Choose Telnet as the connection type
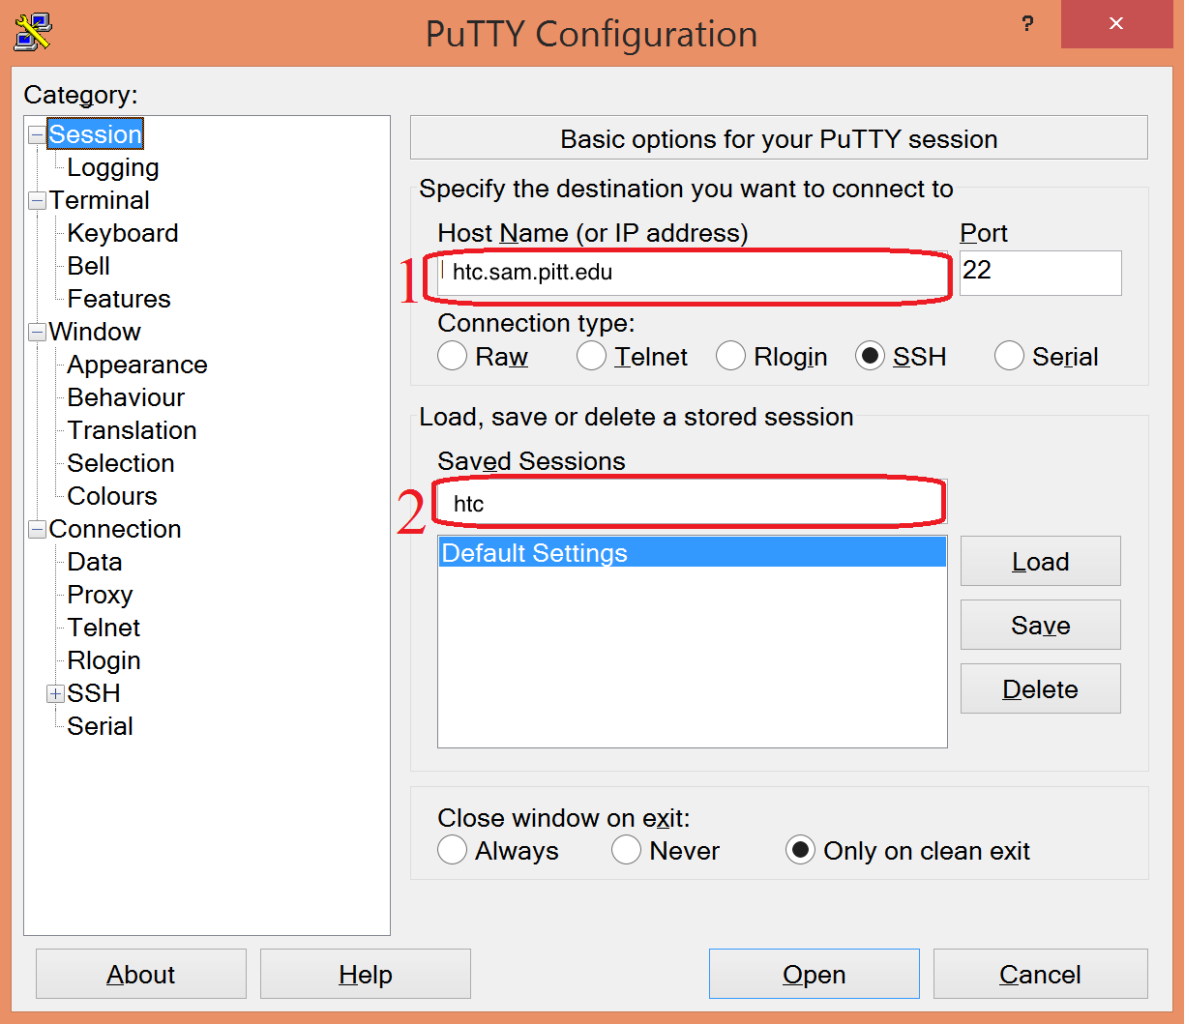 (592, 356)
